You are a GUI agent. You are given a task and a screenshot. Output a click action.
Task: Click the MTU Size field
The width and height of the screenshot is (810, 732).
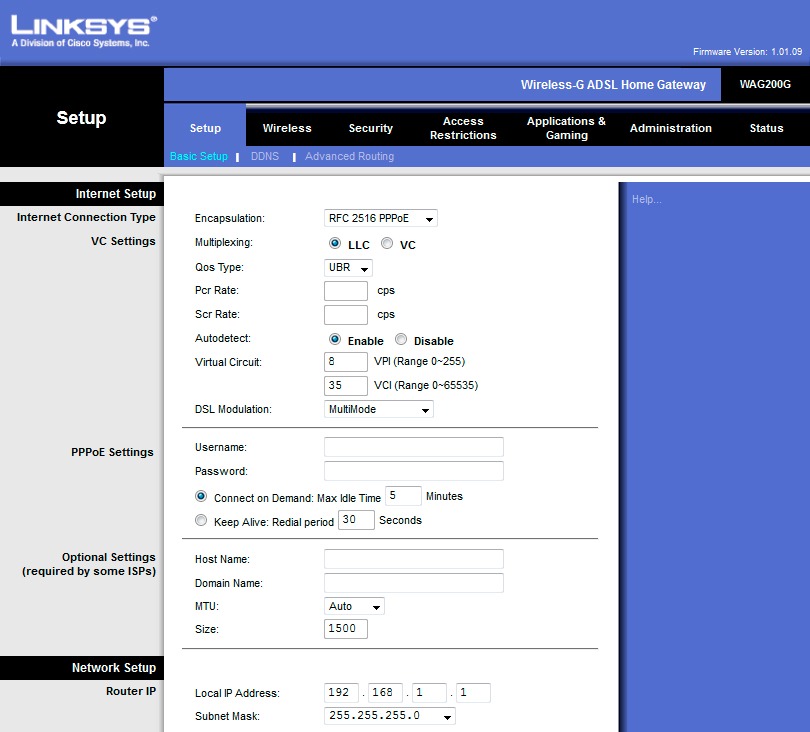point(346,629)
